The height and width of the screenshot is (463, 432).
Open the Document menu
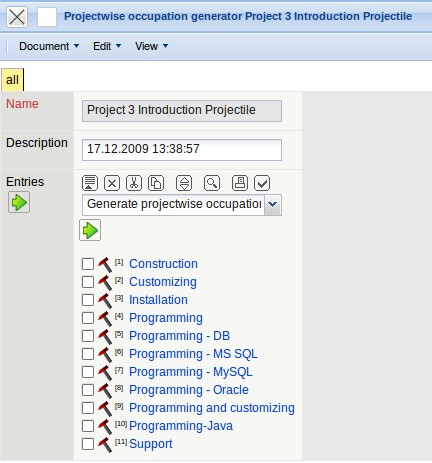coord(49,46)
